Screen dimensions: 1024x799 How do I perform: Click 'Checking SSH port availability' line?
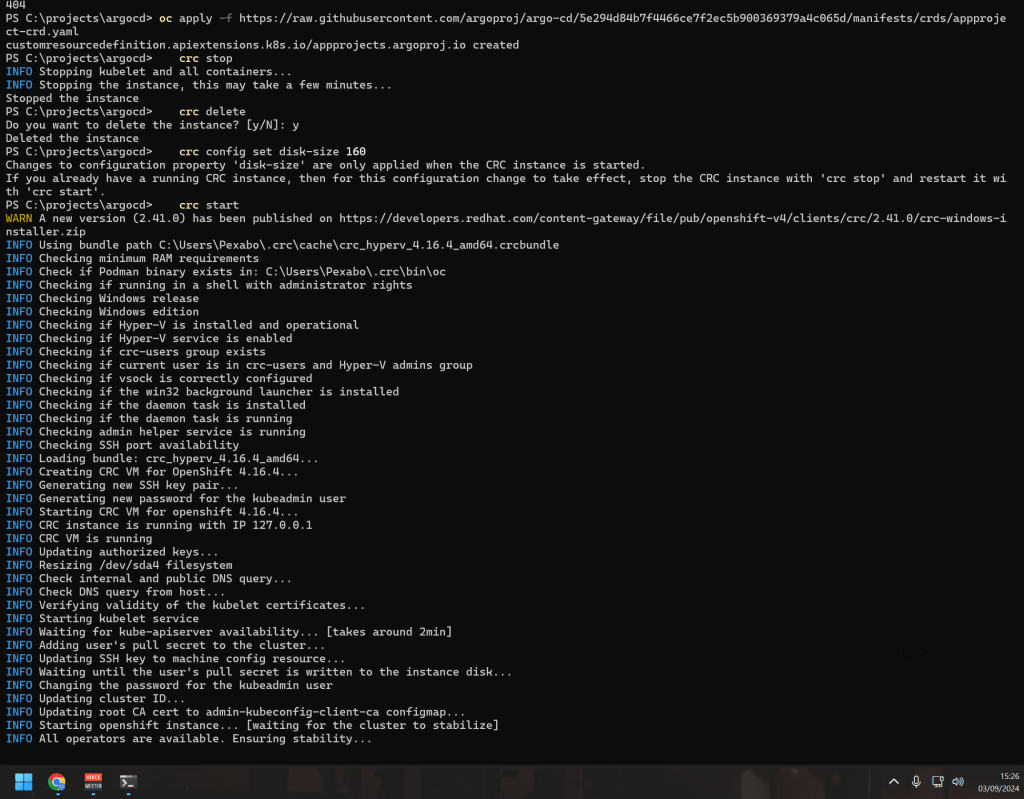coord(122,446)
